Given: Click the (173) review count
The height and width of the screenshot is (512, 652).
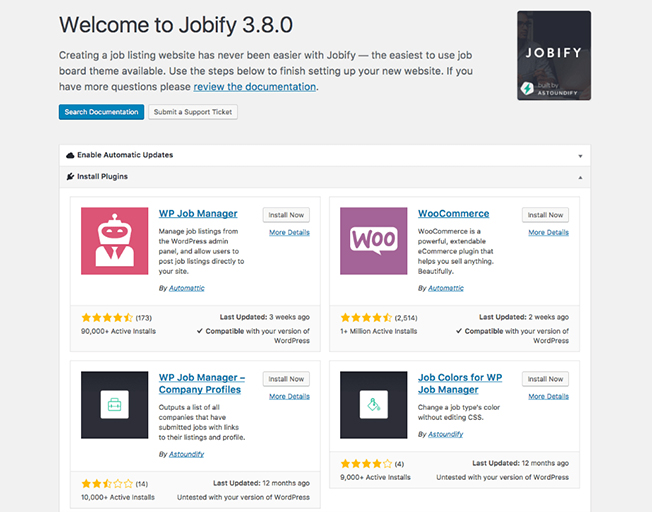Looking at the screenshot, I should tap(143, 318).
